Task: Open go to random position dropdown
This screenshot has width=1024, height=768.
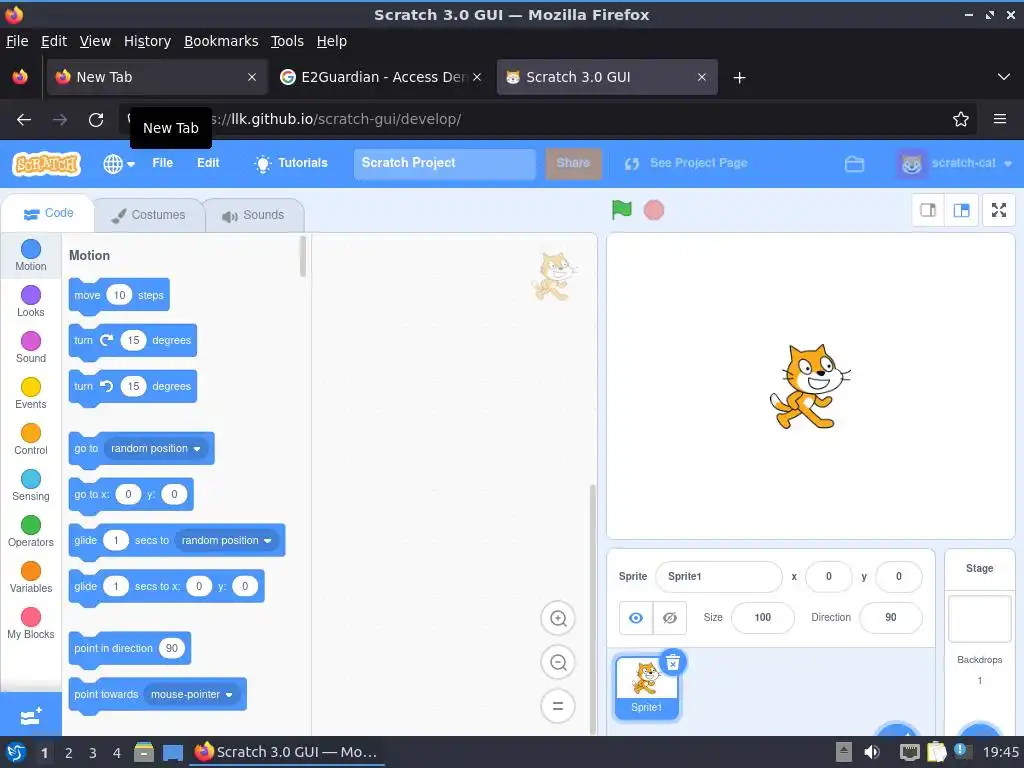Action: point(155,449)
